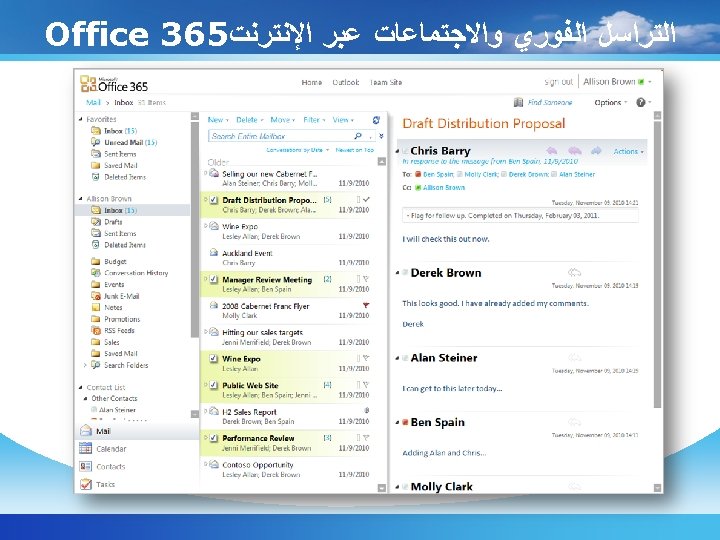Open the Delete dropdown menu
This screenshot has height=540, width=720.
point(250,120)
